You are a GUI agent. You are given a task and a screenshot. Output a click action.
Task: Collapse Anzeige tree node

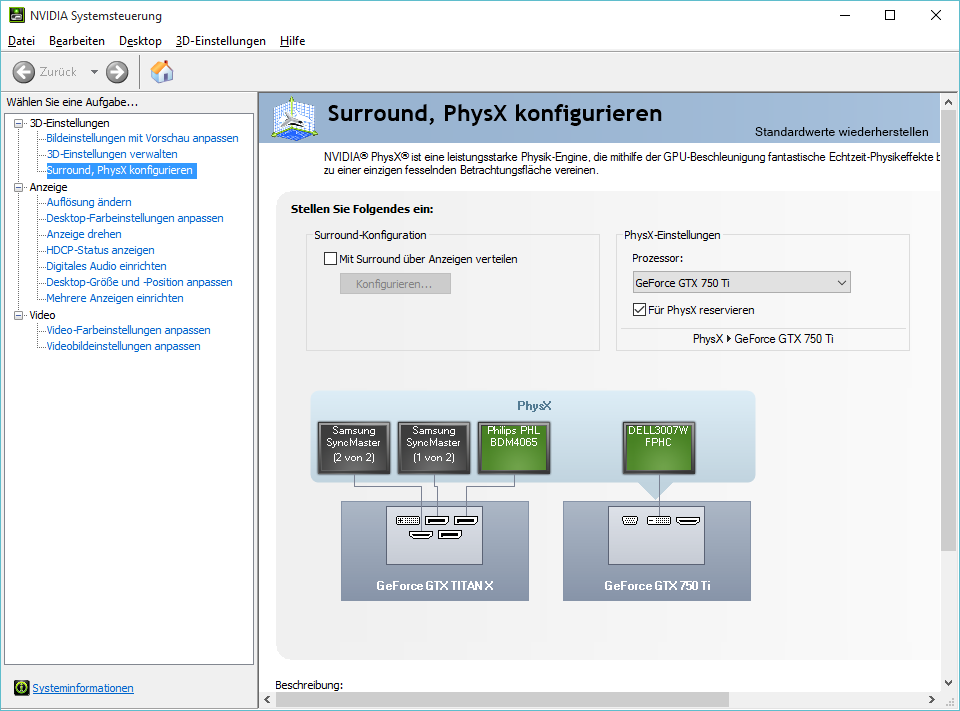[x=19, y=187]
